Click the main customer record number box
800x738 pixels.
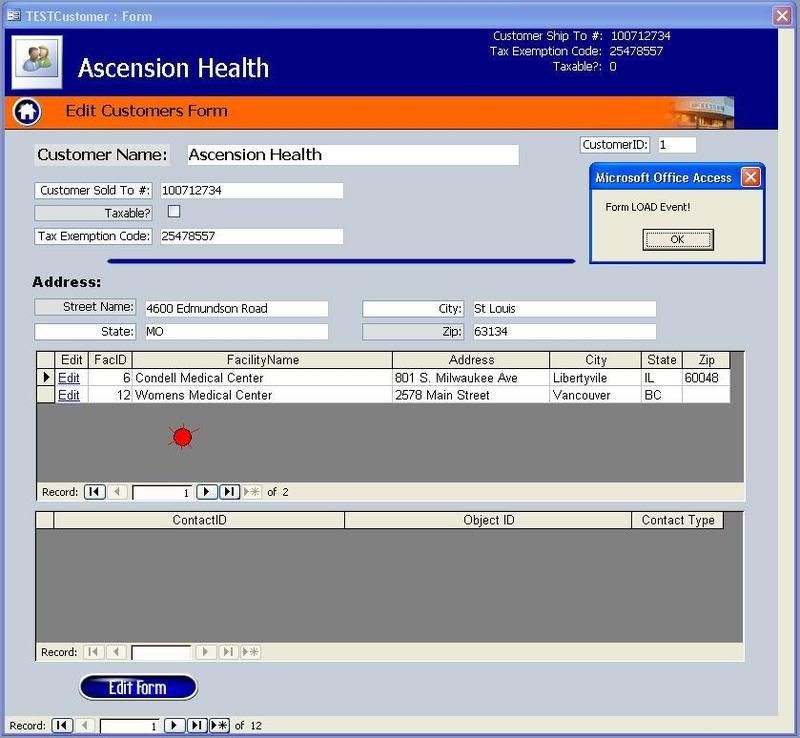130,726
